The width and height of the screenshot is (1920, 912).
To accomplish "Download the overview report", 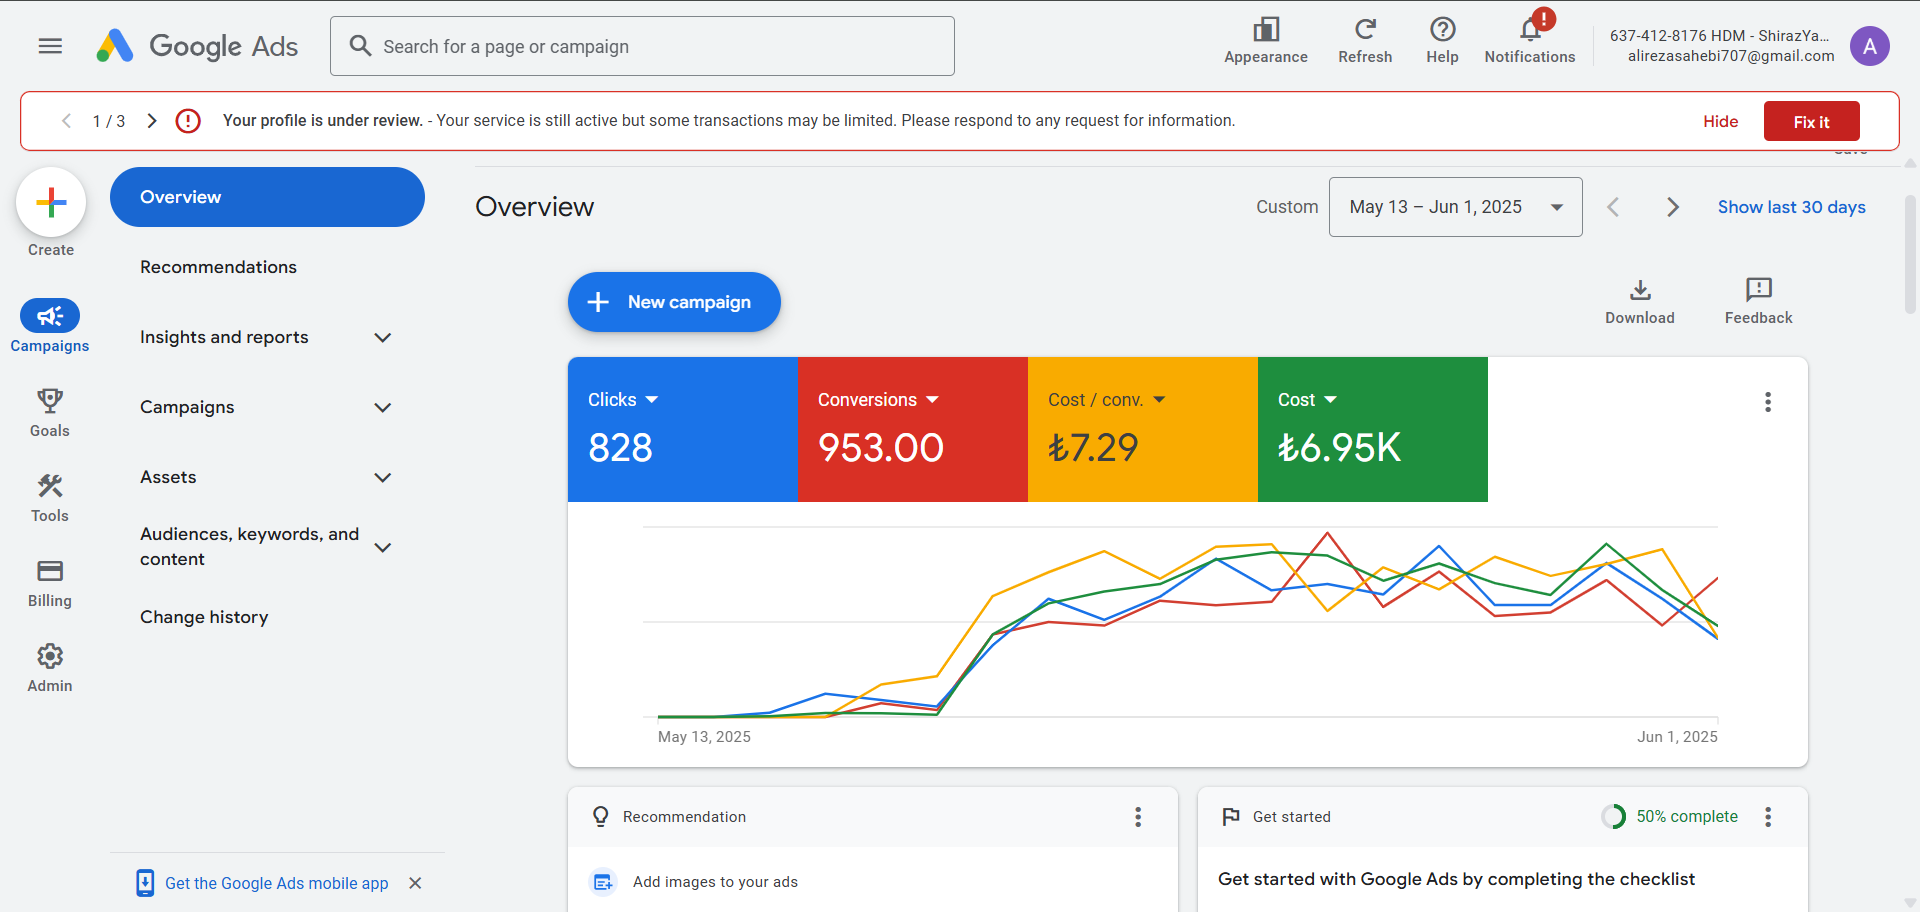I will tap(1640, 301).
